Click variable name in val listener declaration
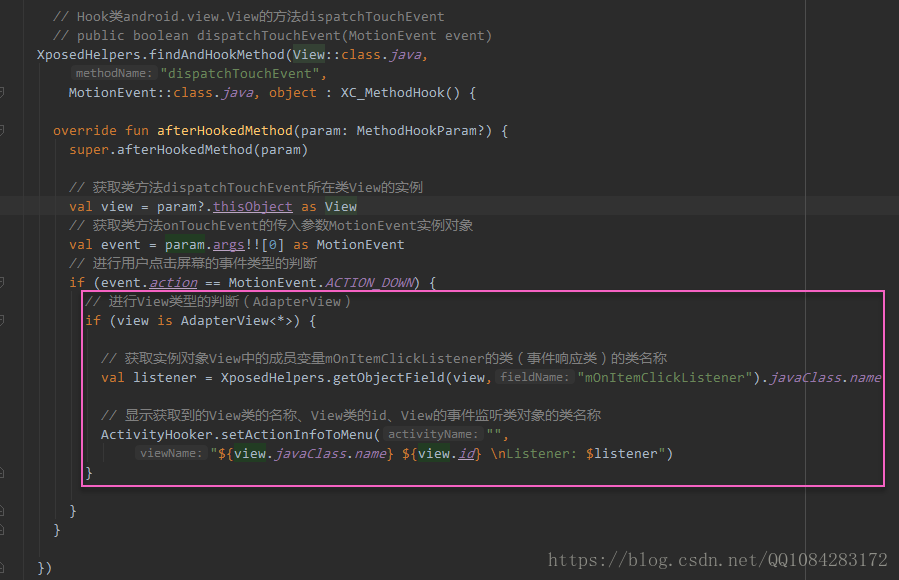 coord(165,377)
